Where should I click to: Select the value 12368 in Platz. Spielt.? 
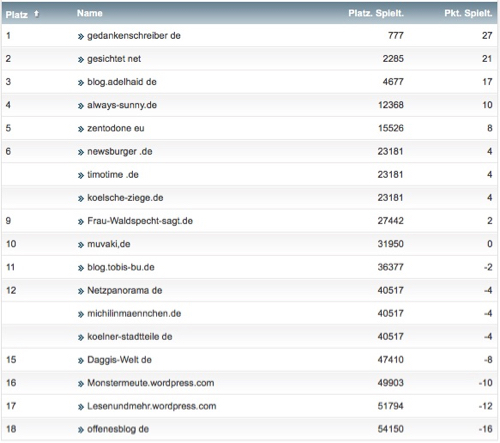[391, 105]
